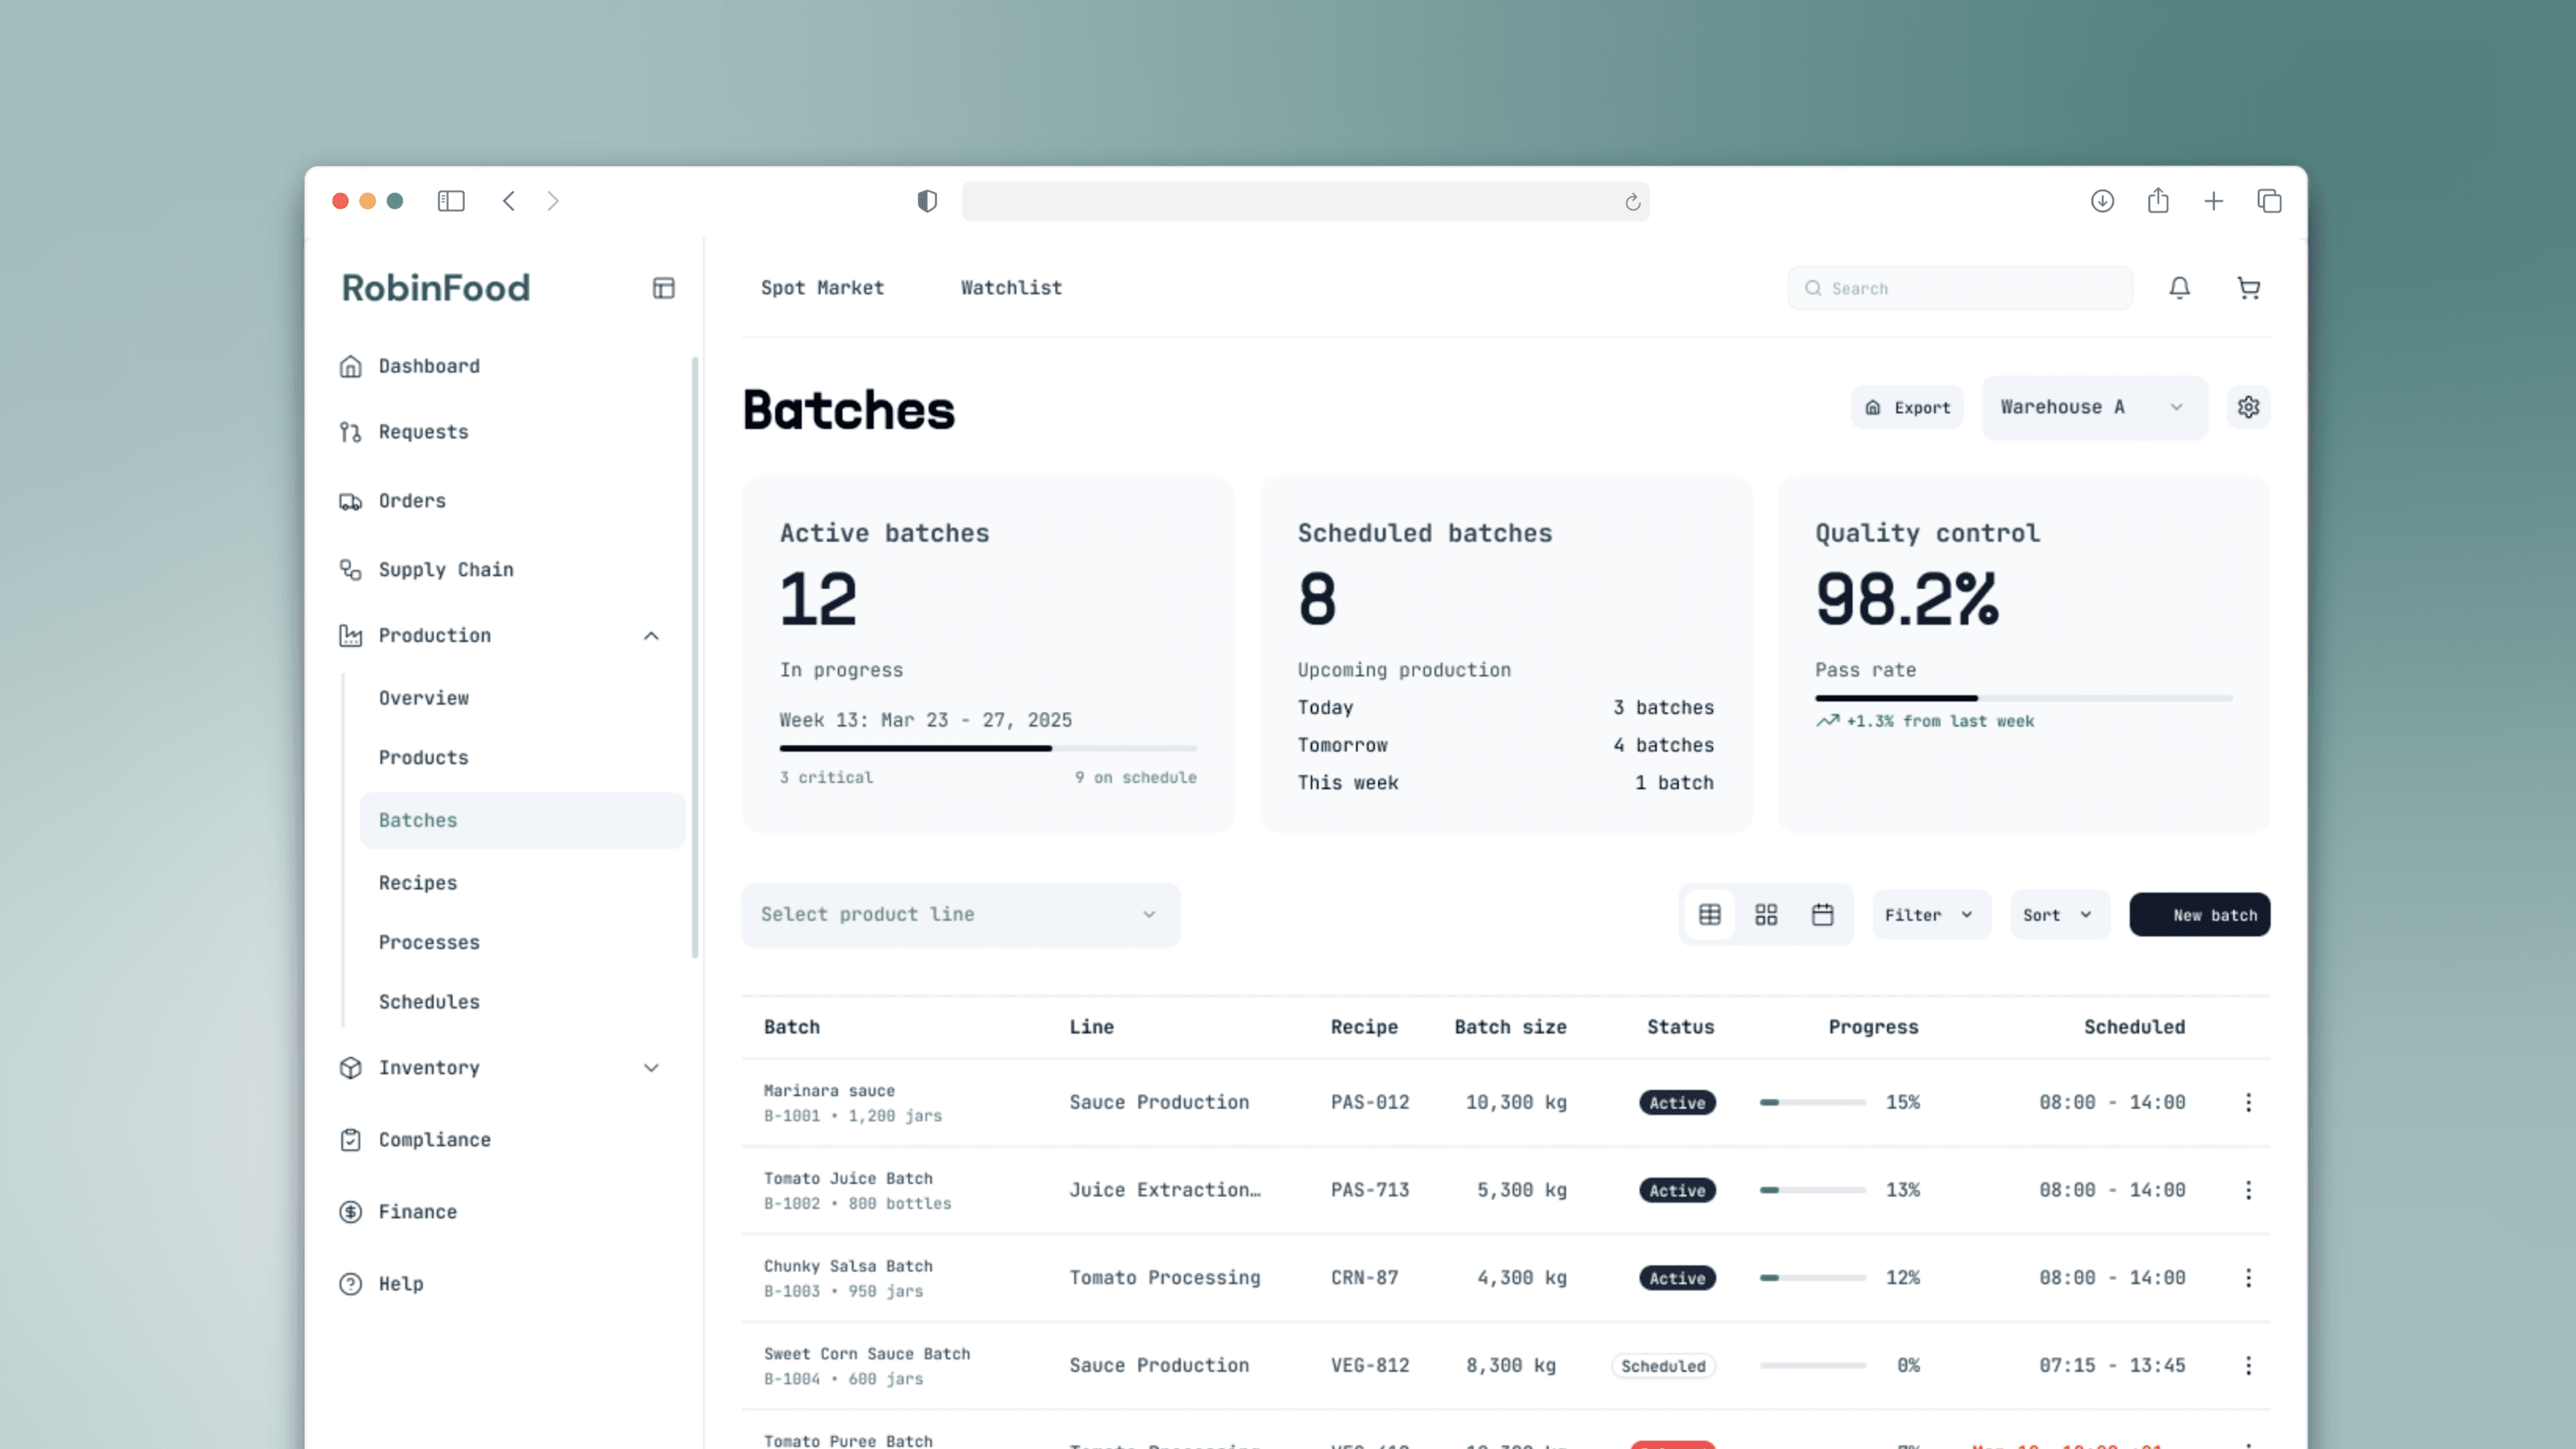Collapse the RobinFood sidebar panel icon
The height and width of the screenshot is (1449, 2576).
coord(664,288)
